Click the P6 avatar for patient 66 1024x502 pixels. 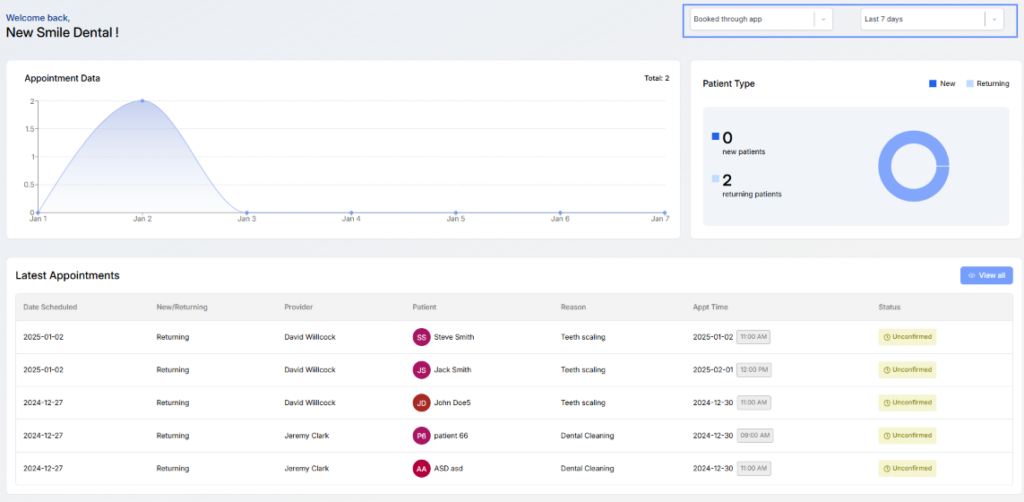coord(421,436)
